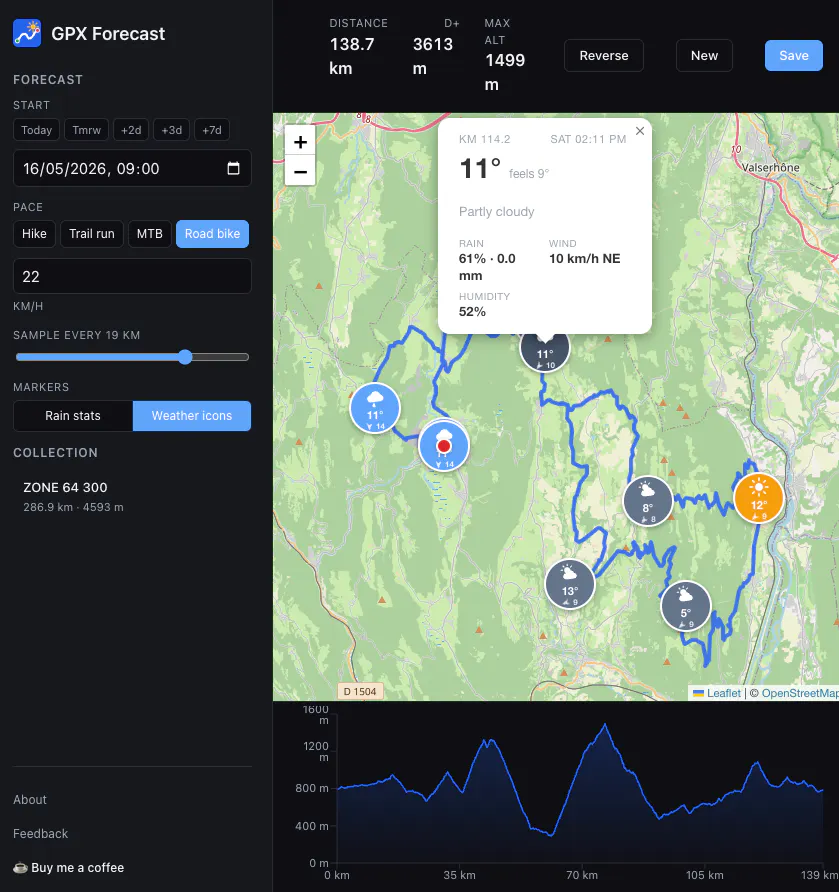
Task: Click the red-dot start marker on the route
Action: click(444, 446)
